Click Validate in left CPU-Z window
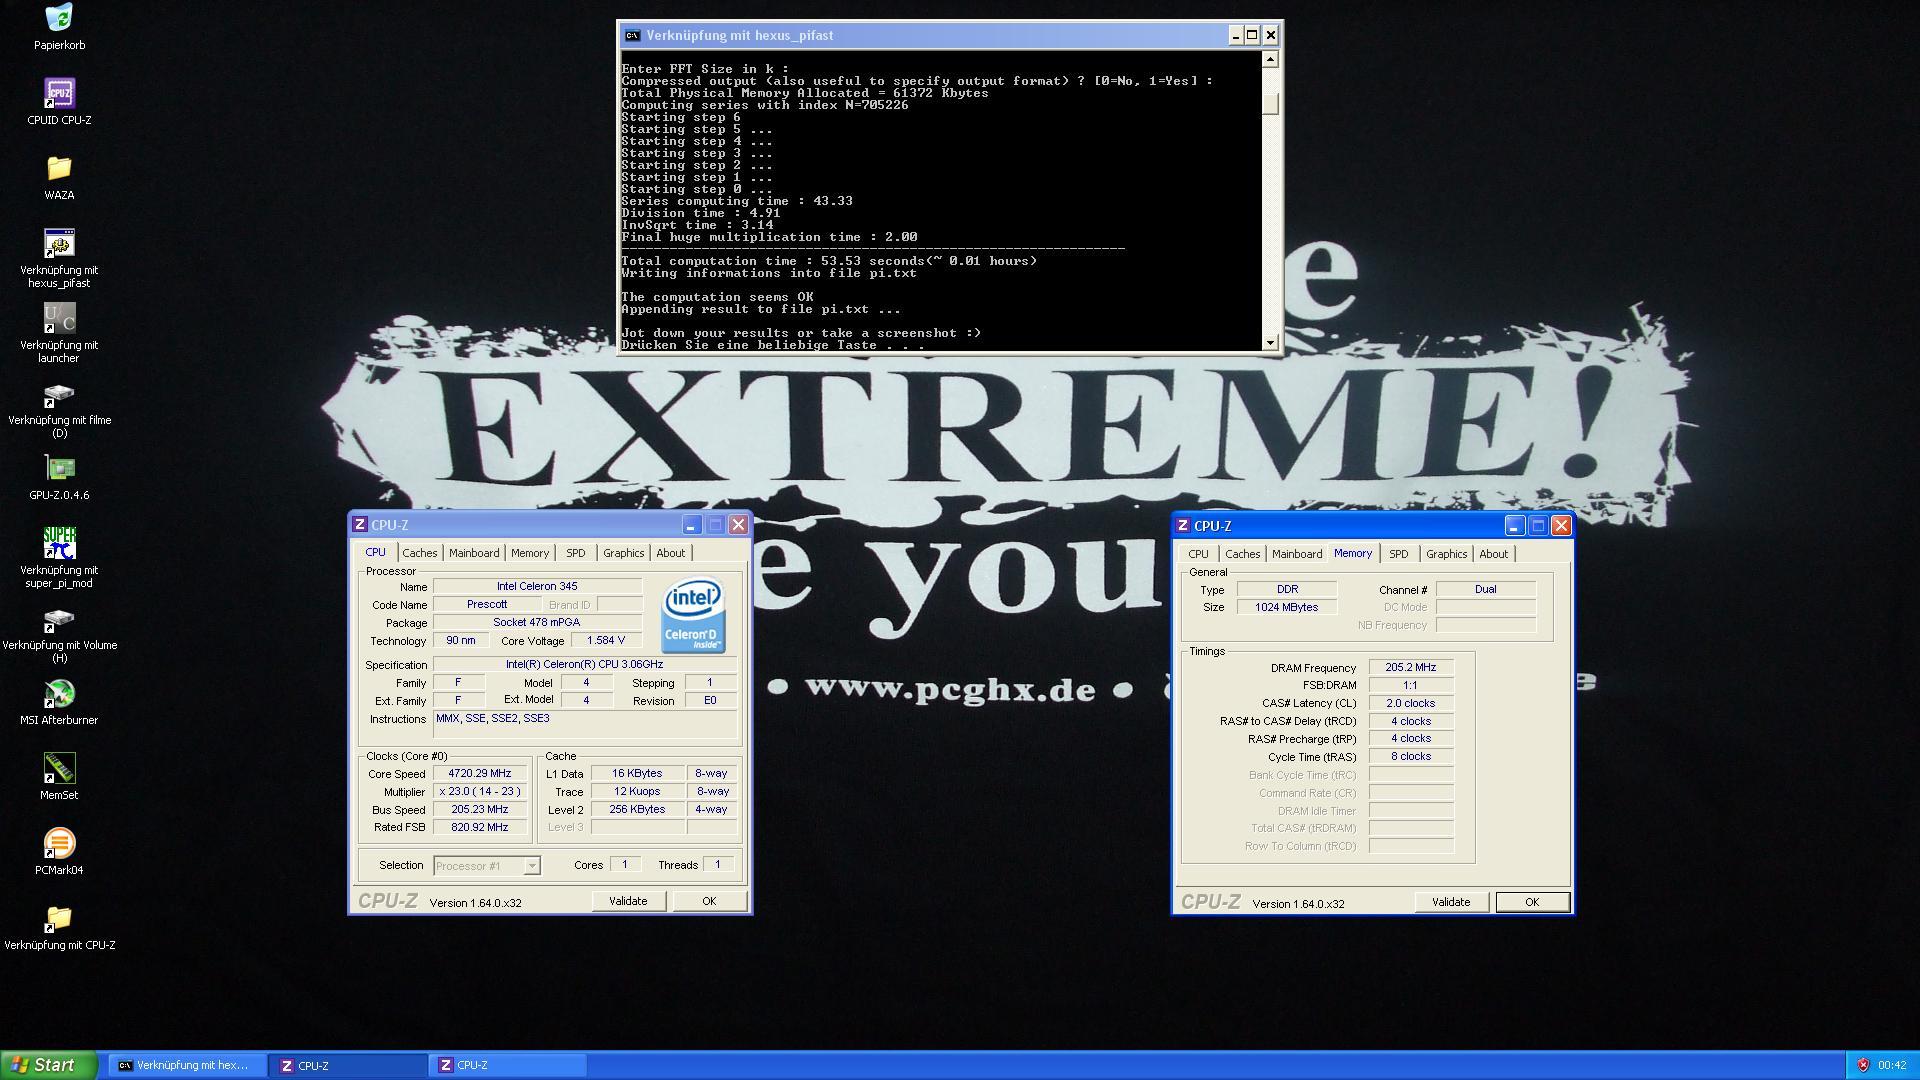The height and width of the screenshot is (1080, 1920). [628, 901]
